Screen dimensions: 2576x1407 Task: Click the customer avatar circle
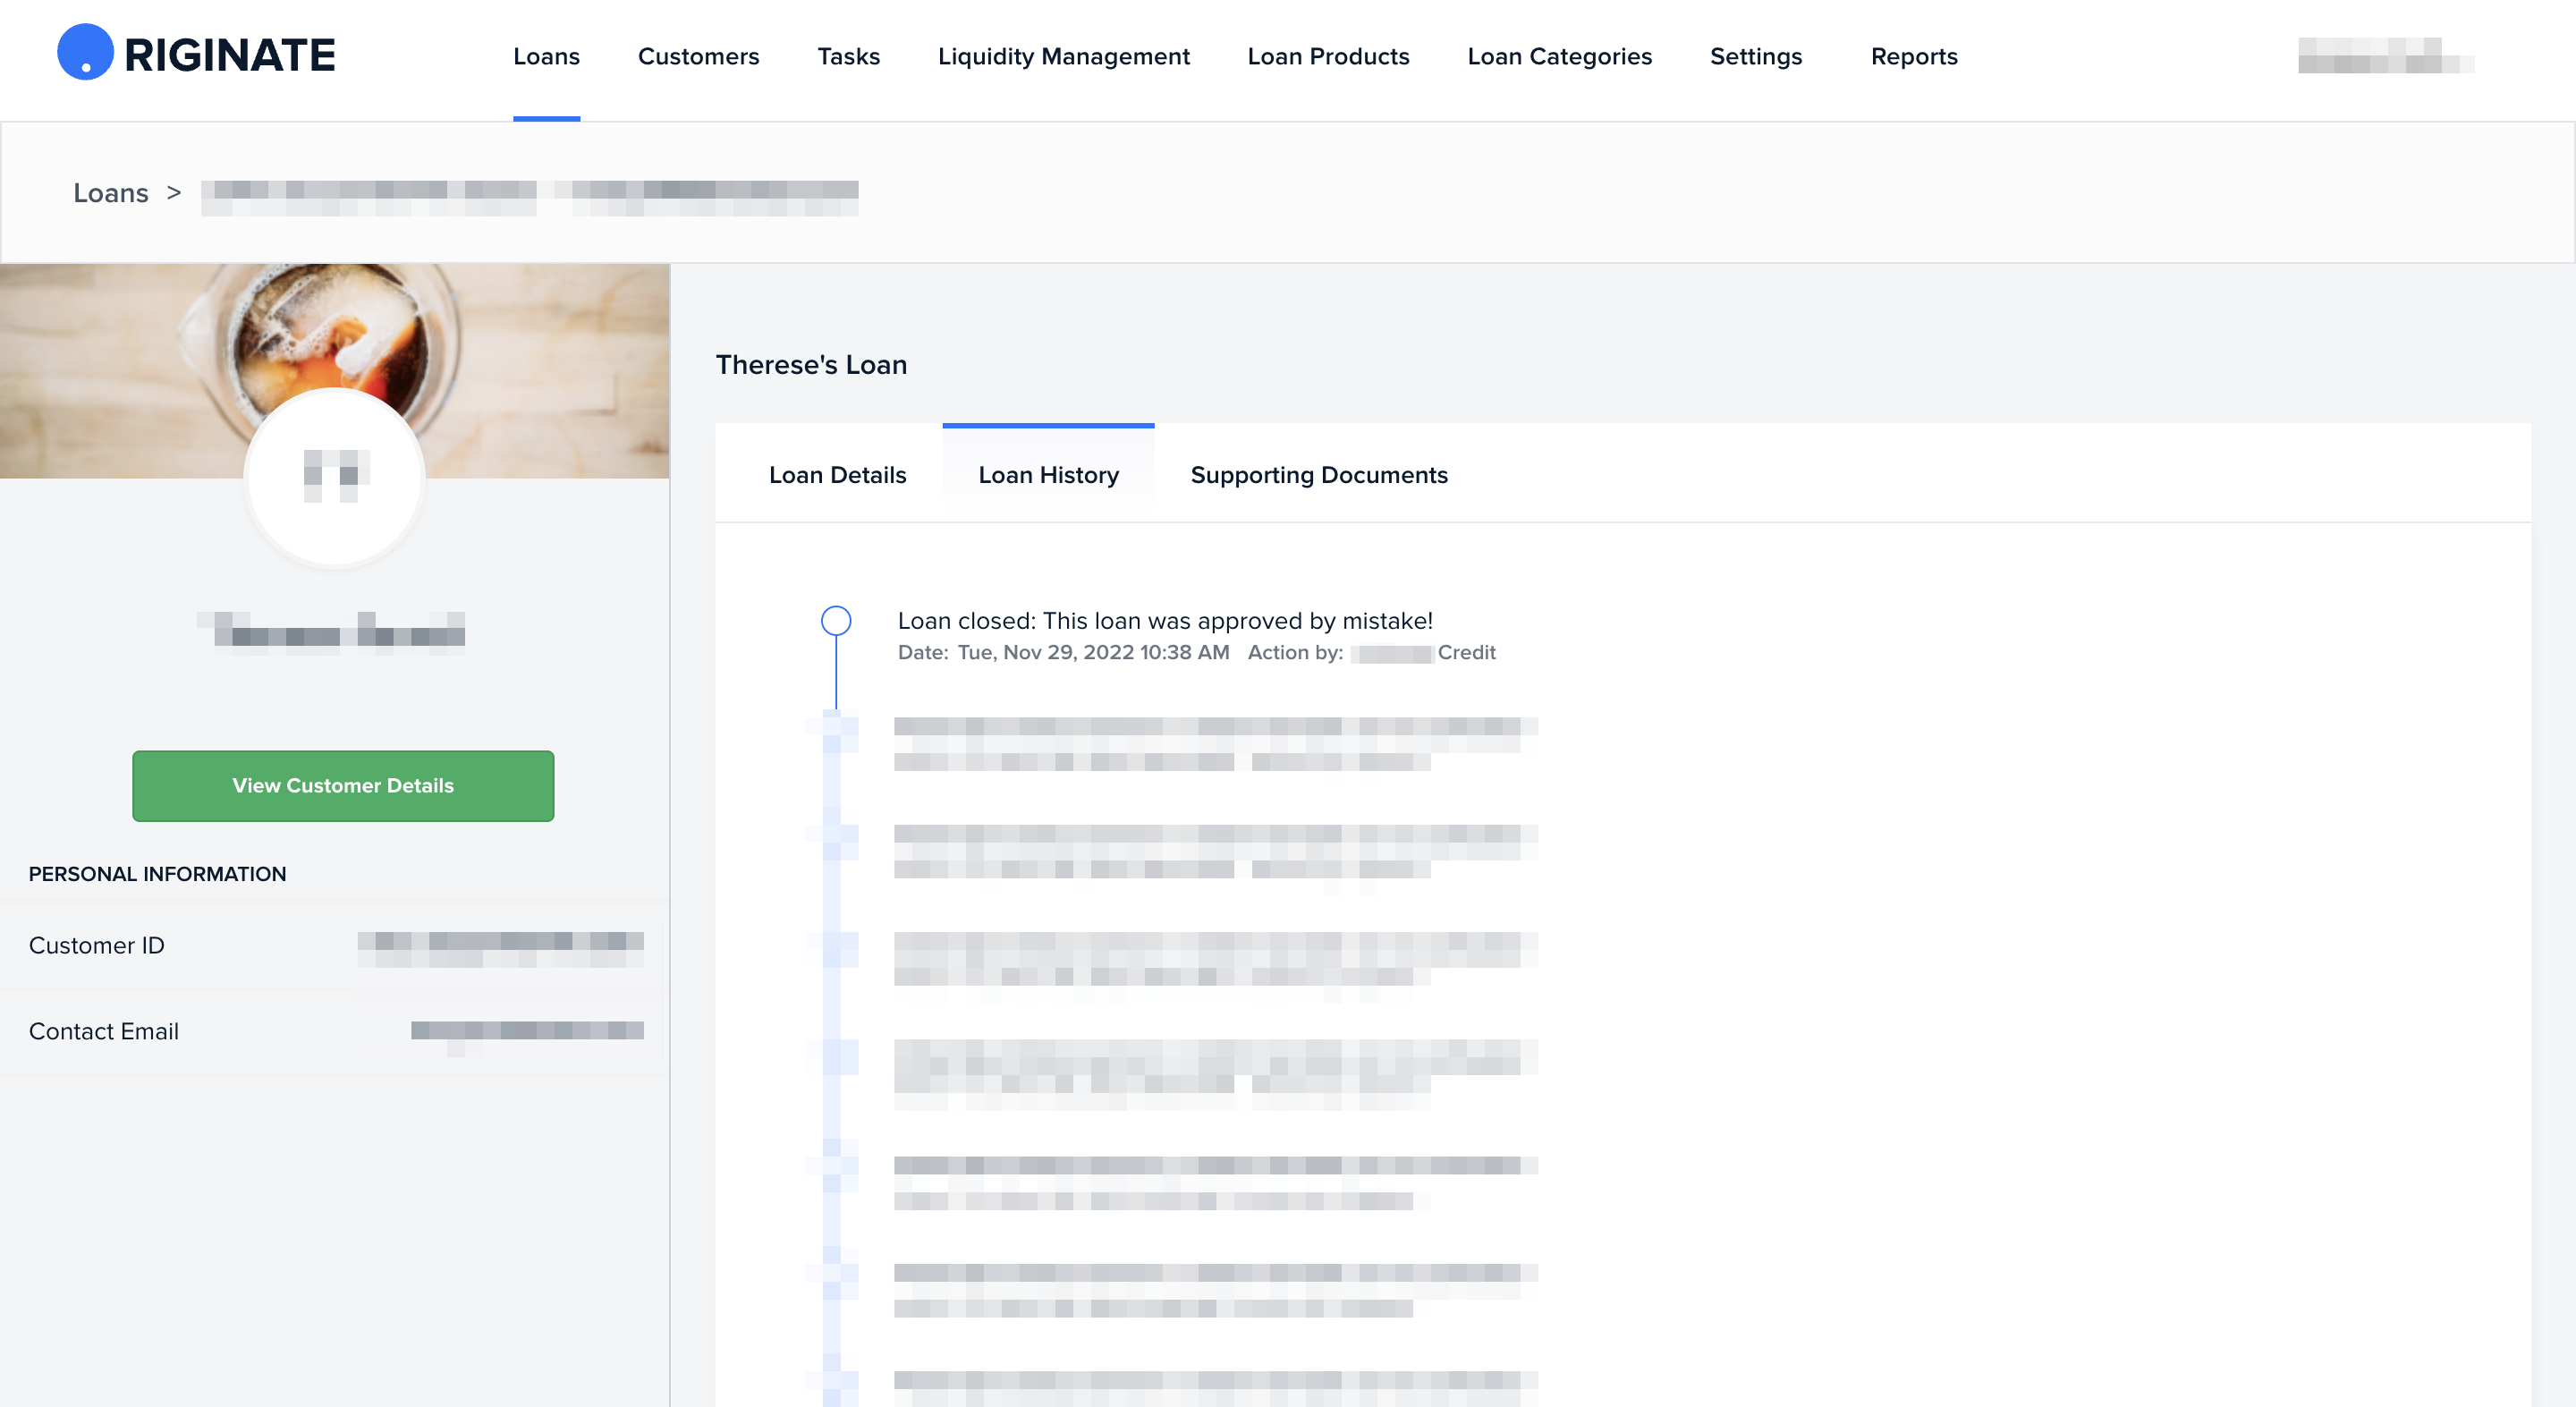[335, 477]
